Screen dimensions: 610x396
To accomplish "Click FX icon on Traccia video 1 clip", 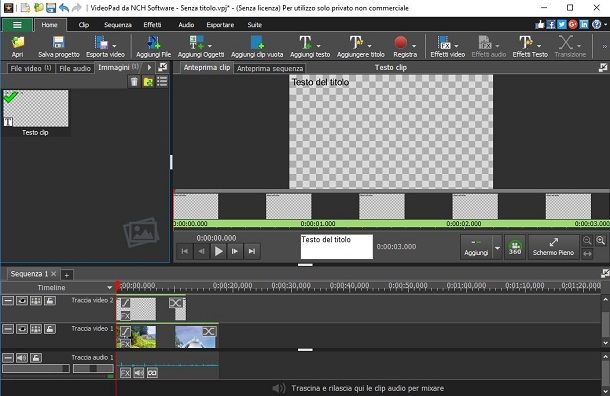I will (x=125, y=344).
